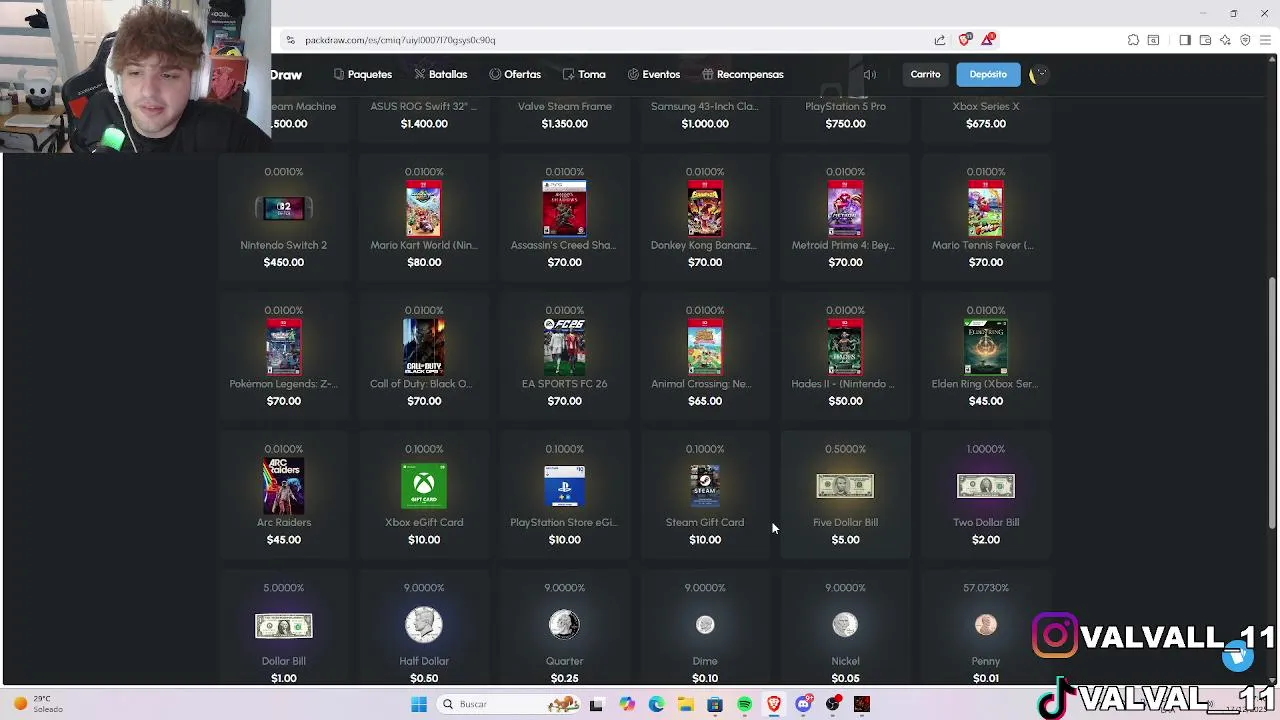Image resolution: width=1280 pixels, height=720 pixels.
Task: Open the Brave Wallet icon
Action: pyautogui.click(x=1205, y=40)
